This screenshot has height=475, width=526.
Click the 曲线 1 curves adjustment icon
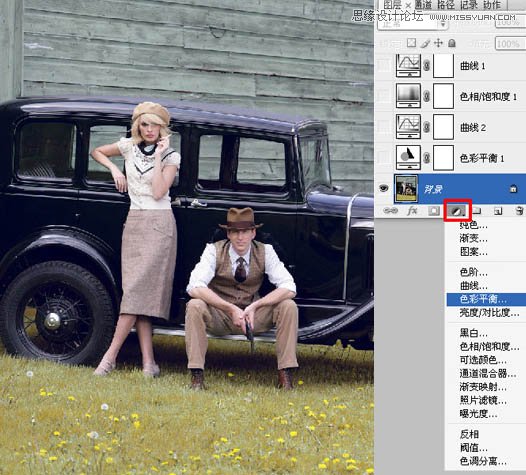click(x=408, y=65)
